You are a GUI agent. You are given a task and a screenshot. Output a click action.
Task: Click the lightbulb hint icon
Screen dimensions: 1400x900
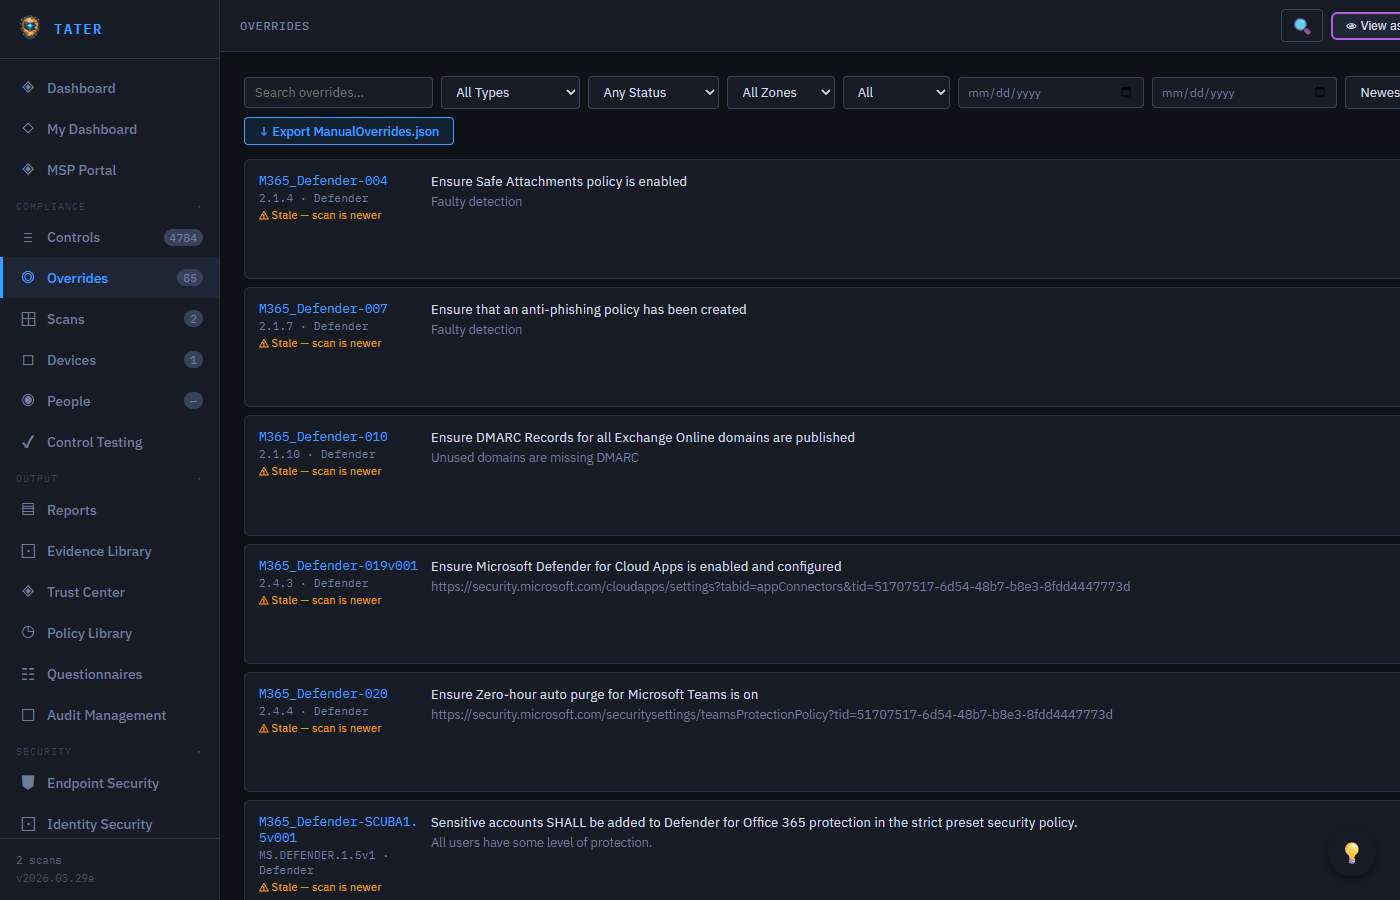[1352, 852]
